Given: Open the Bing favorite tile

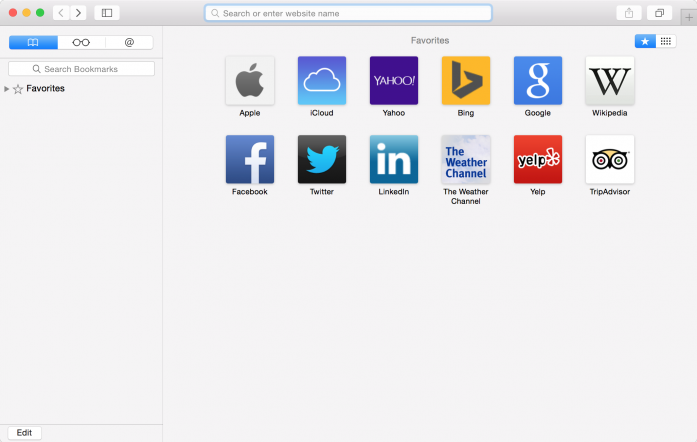Looking at the screenshot, I should [466, 80].
